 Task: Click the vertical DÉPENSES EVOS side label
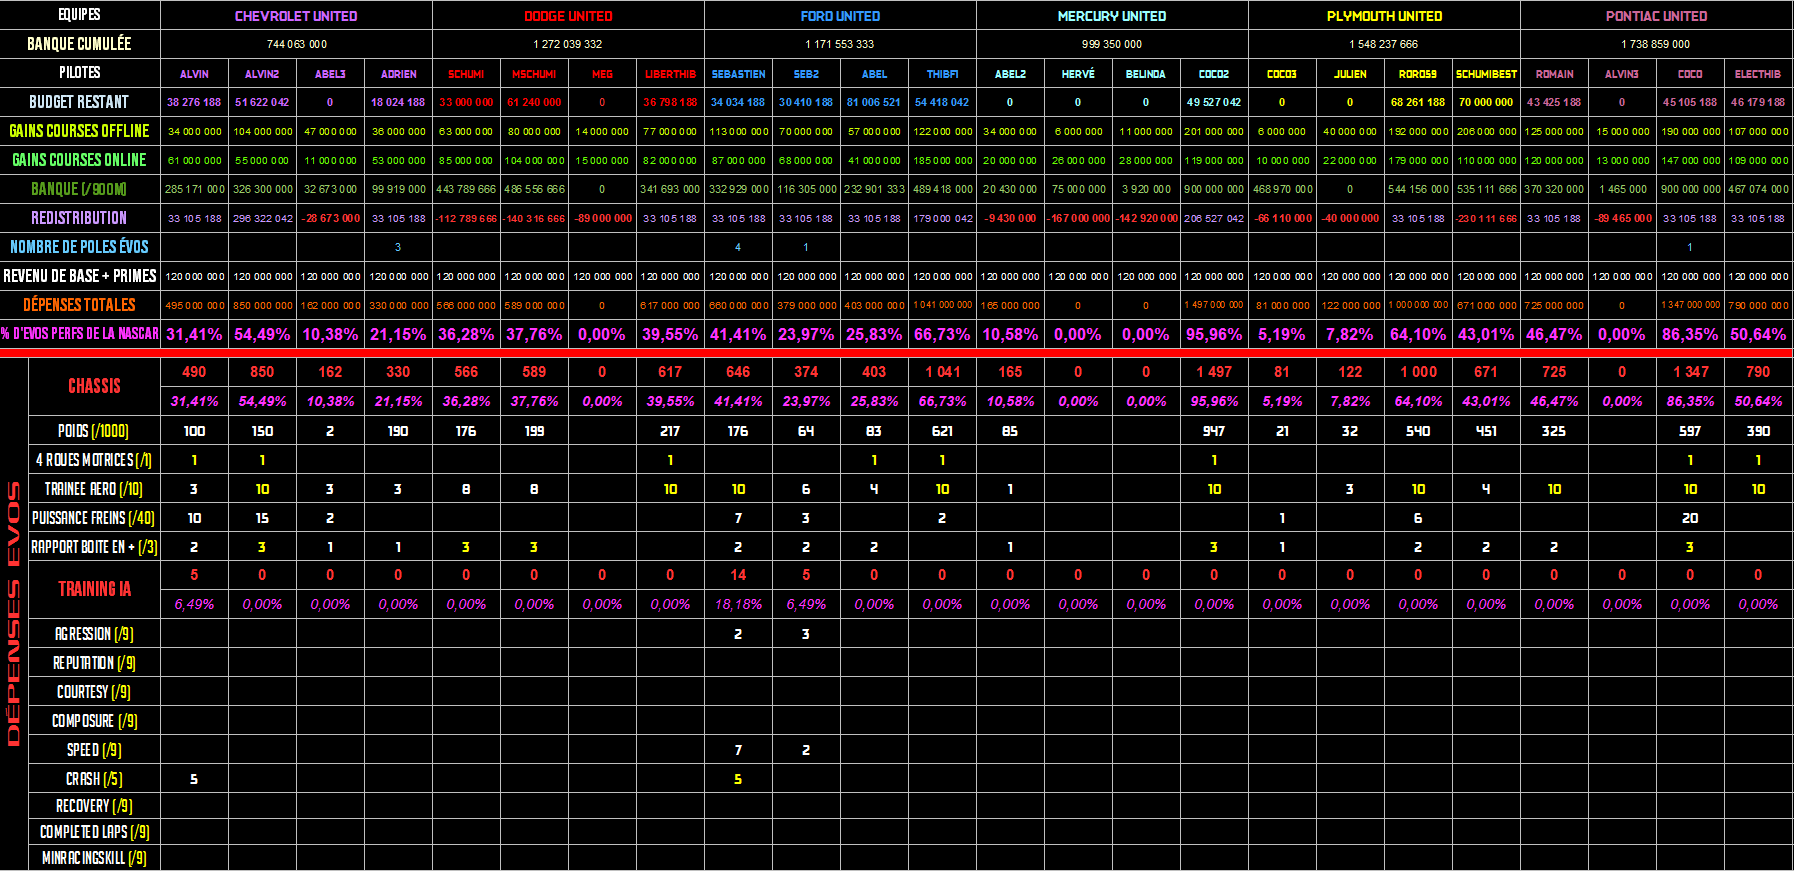[14, 614]
